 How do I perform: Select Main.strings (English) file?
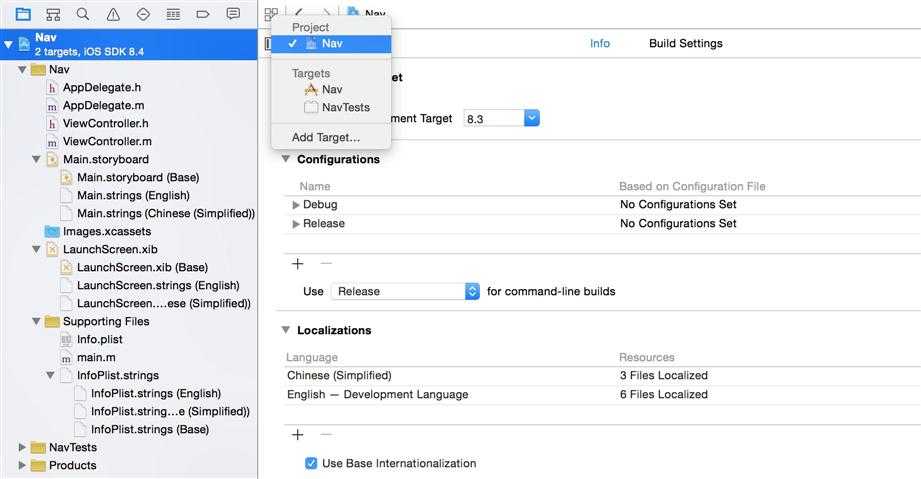coord(133,196)
